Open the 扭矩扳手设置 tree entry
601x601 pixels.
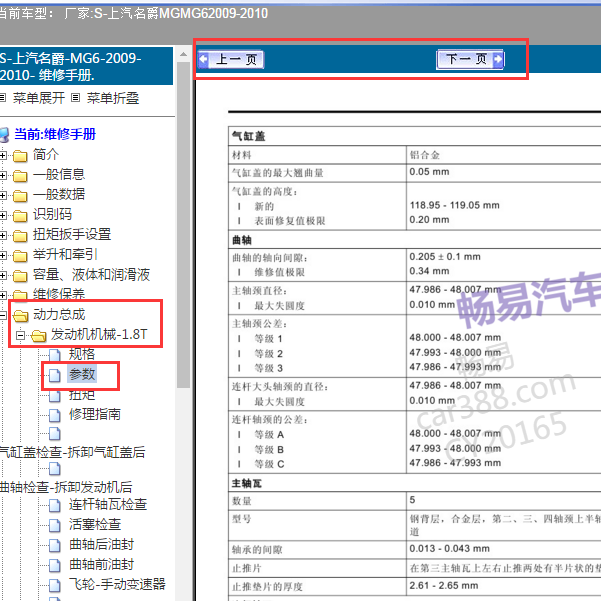coord(72,234)
